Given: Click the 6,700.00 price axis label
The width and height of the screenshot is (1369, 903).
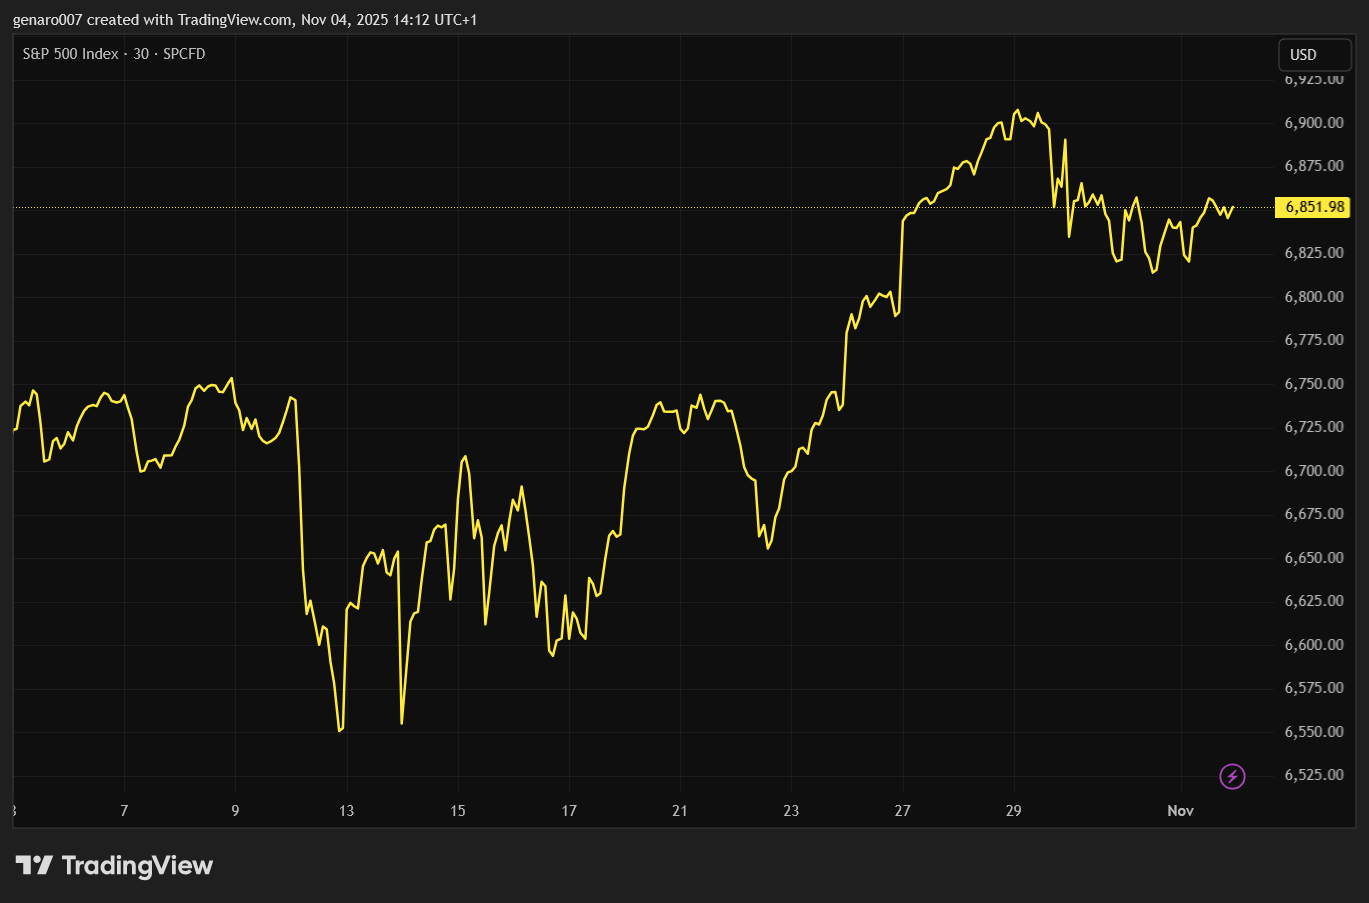Looking at the screenshot, I should (x=1314, y=471).
